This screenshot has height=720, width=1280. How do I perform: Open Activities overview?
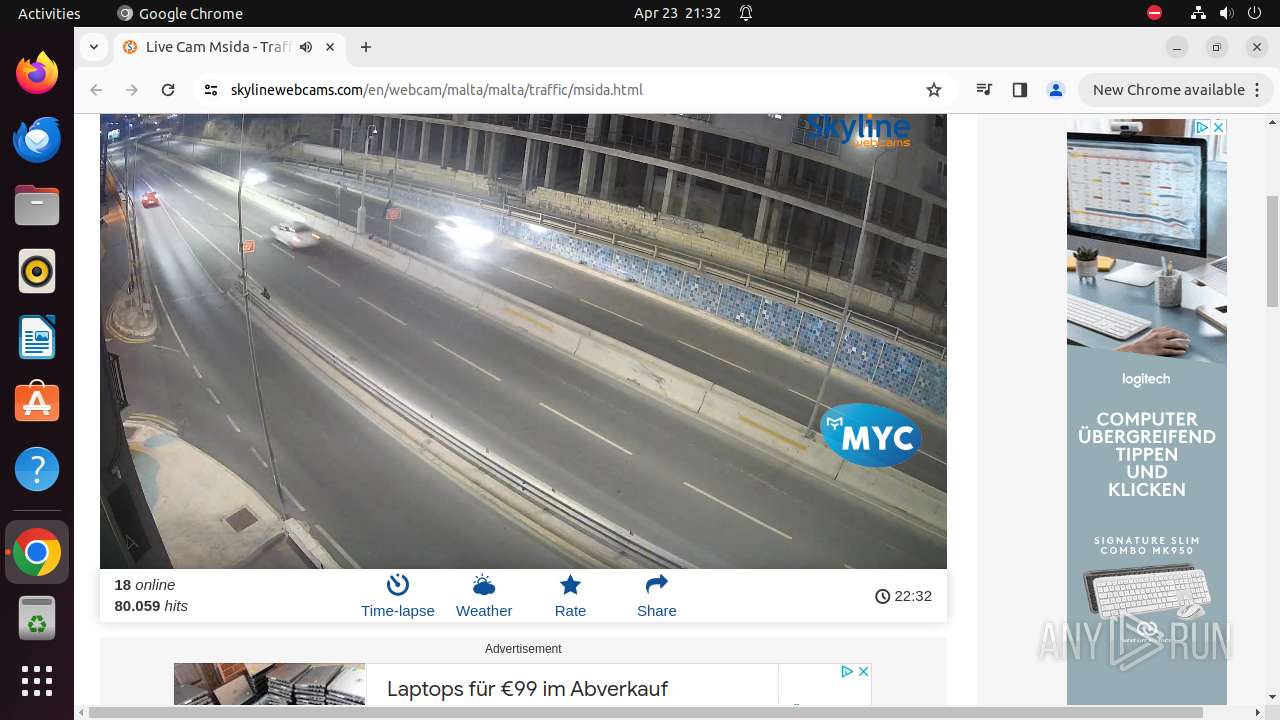49,13
